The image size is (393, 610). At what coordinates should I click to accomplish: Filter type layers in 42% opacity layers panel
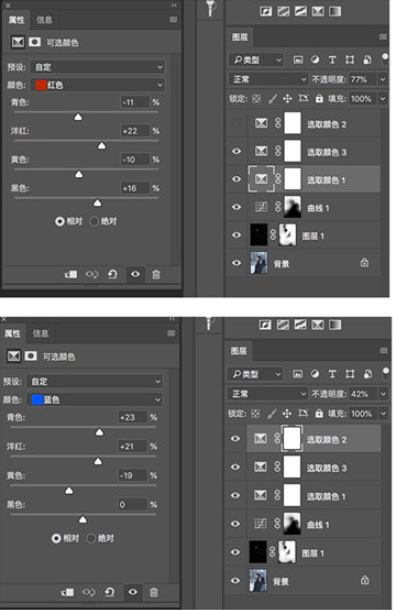332,374
